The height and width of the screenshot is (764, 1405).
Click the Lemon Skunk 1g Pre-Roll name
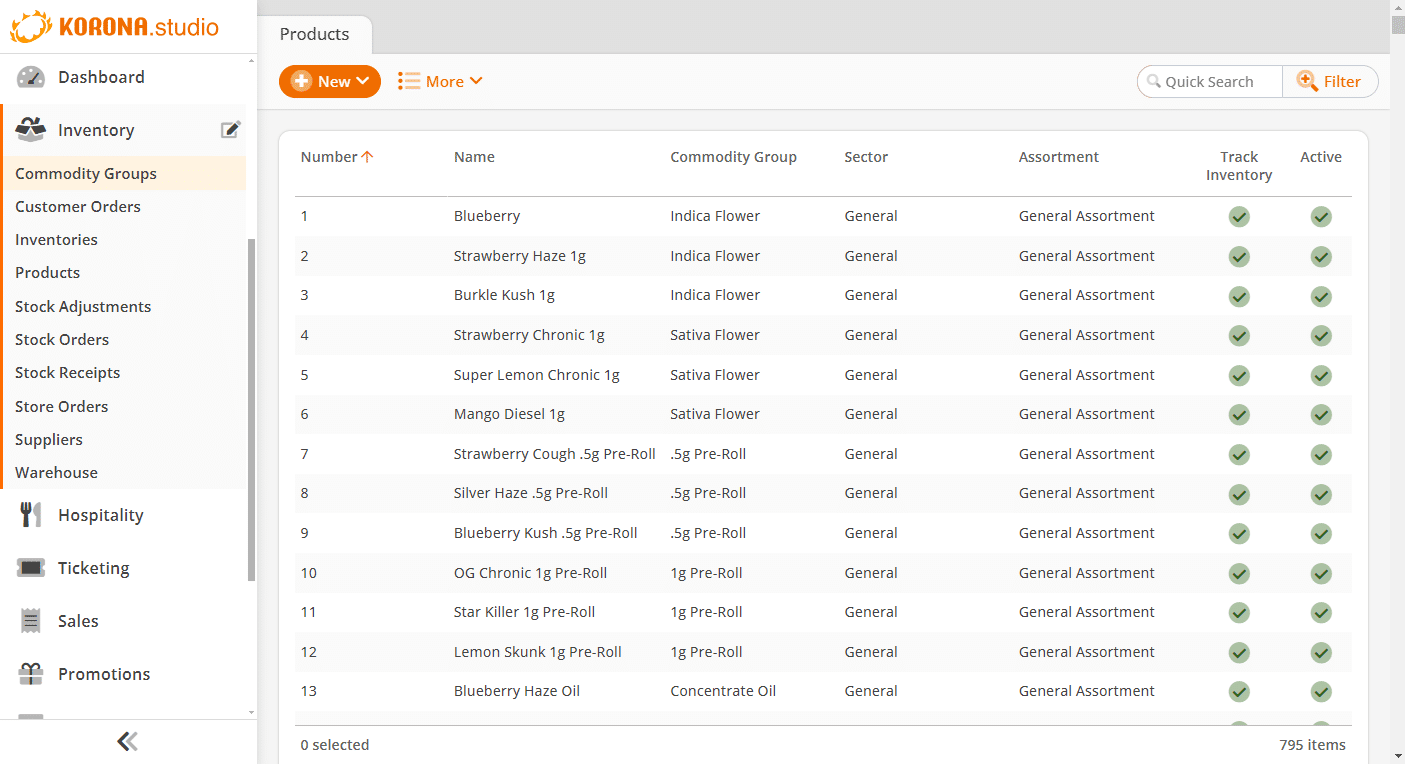click(537, 652)
